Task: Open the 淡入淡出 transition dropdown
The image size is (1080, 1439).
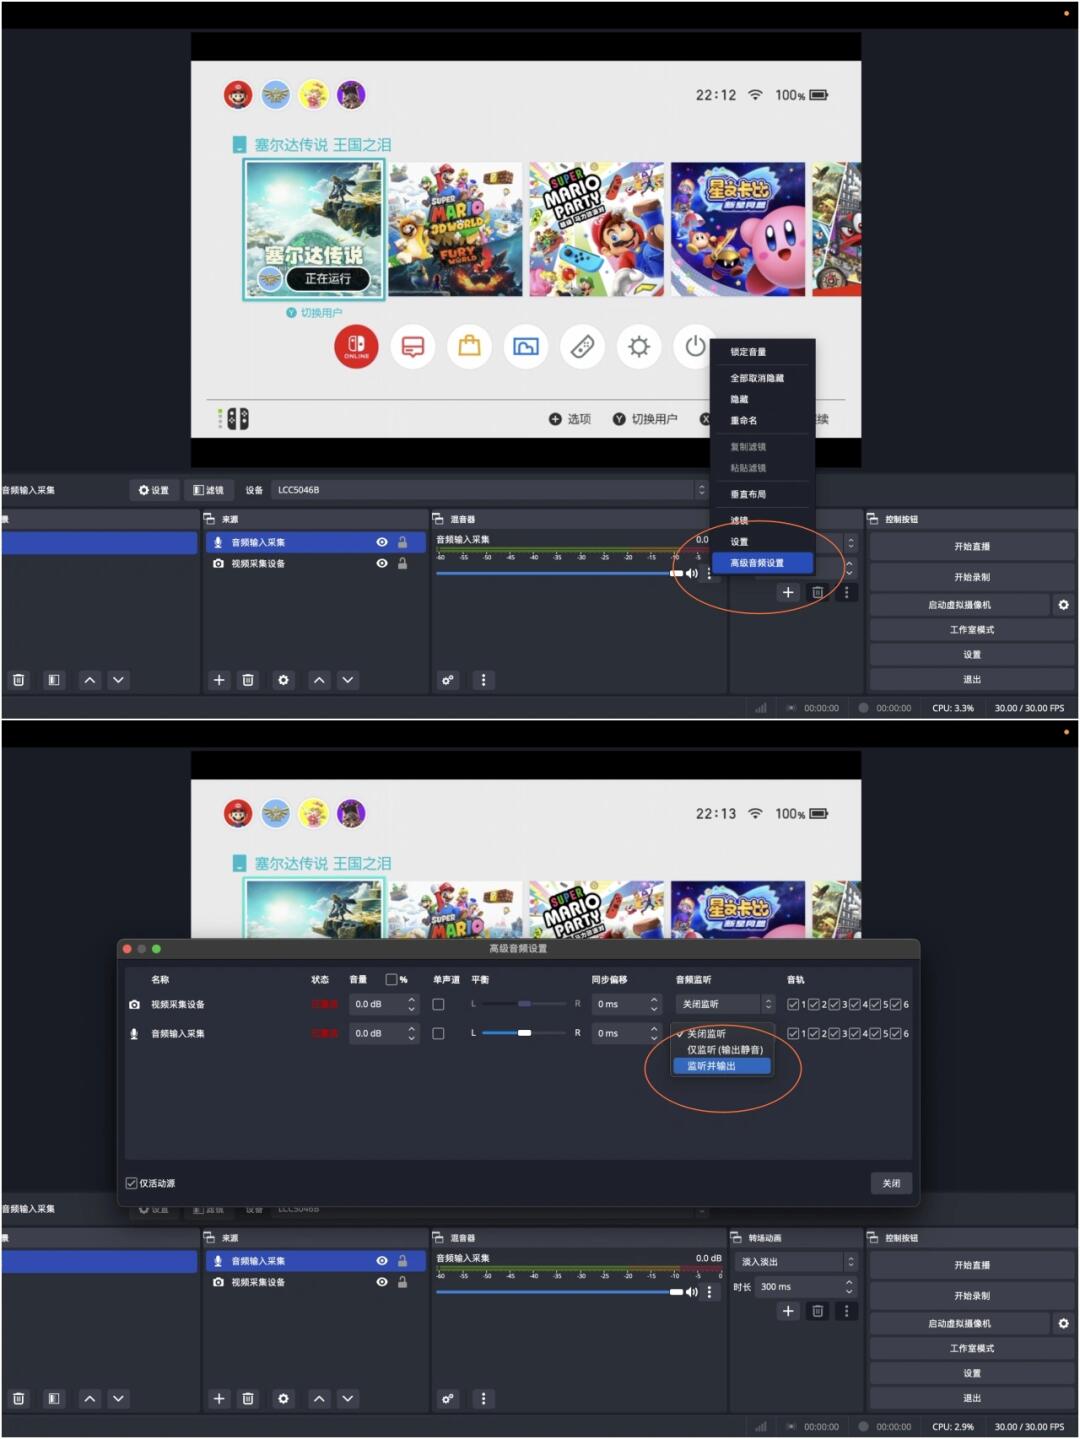Action: coord(795,1262)
